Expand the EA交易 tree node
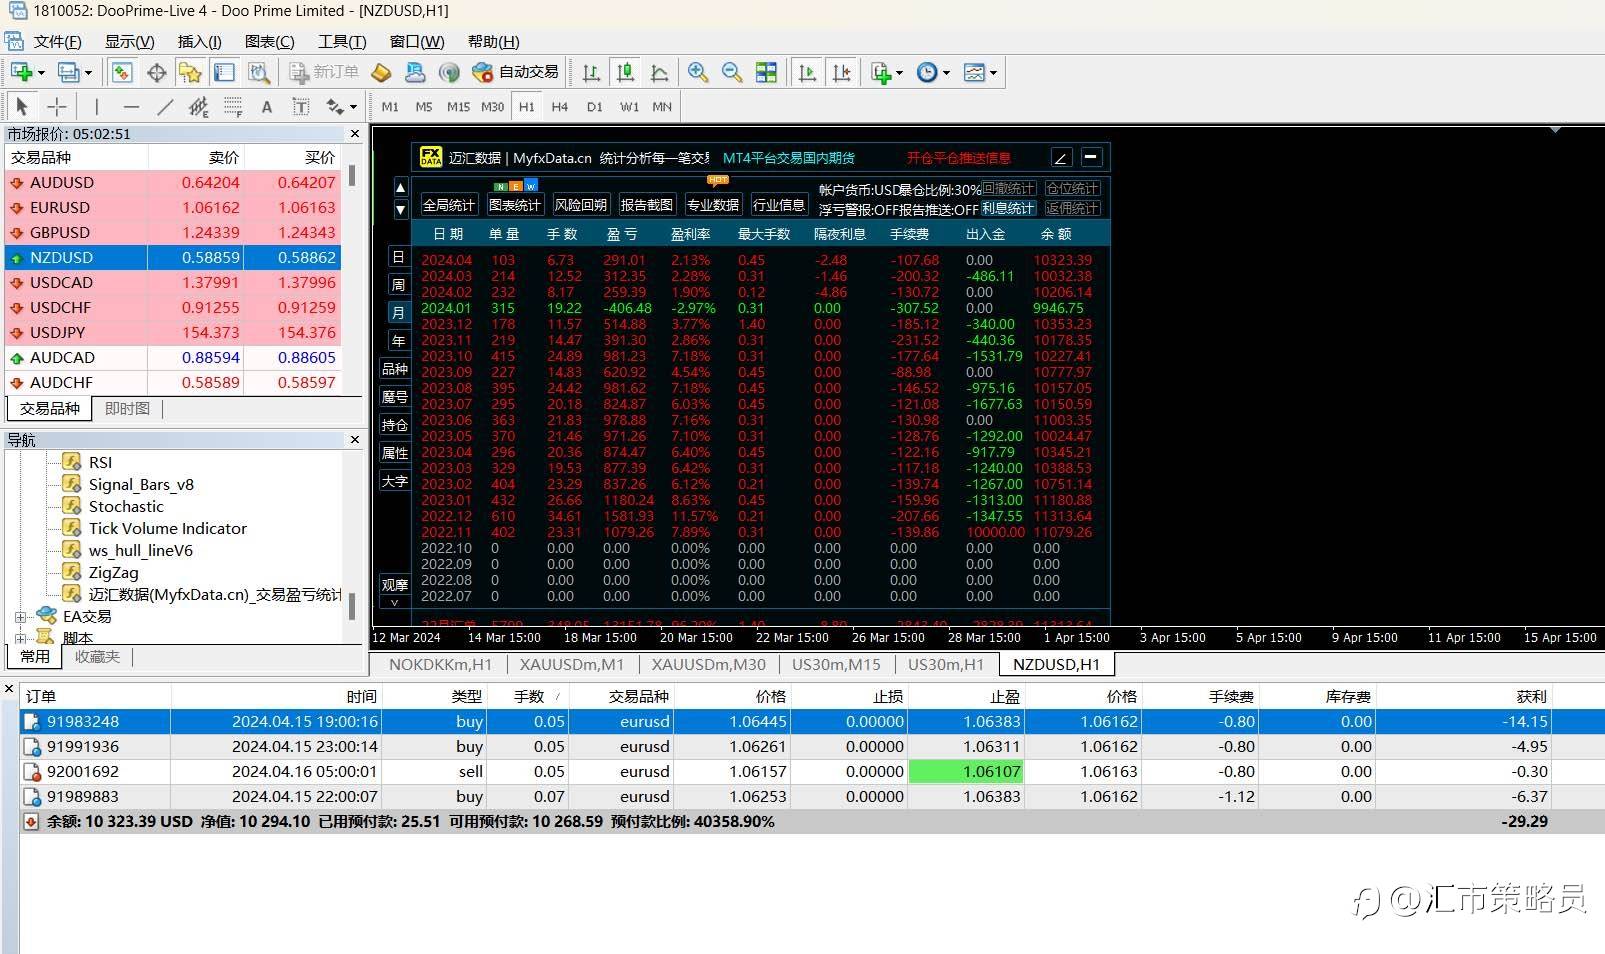Screen dimensions: 1605x954 20,617
